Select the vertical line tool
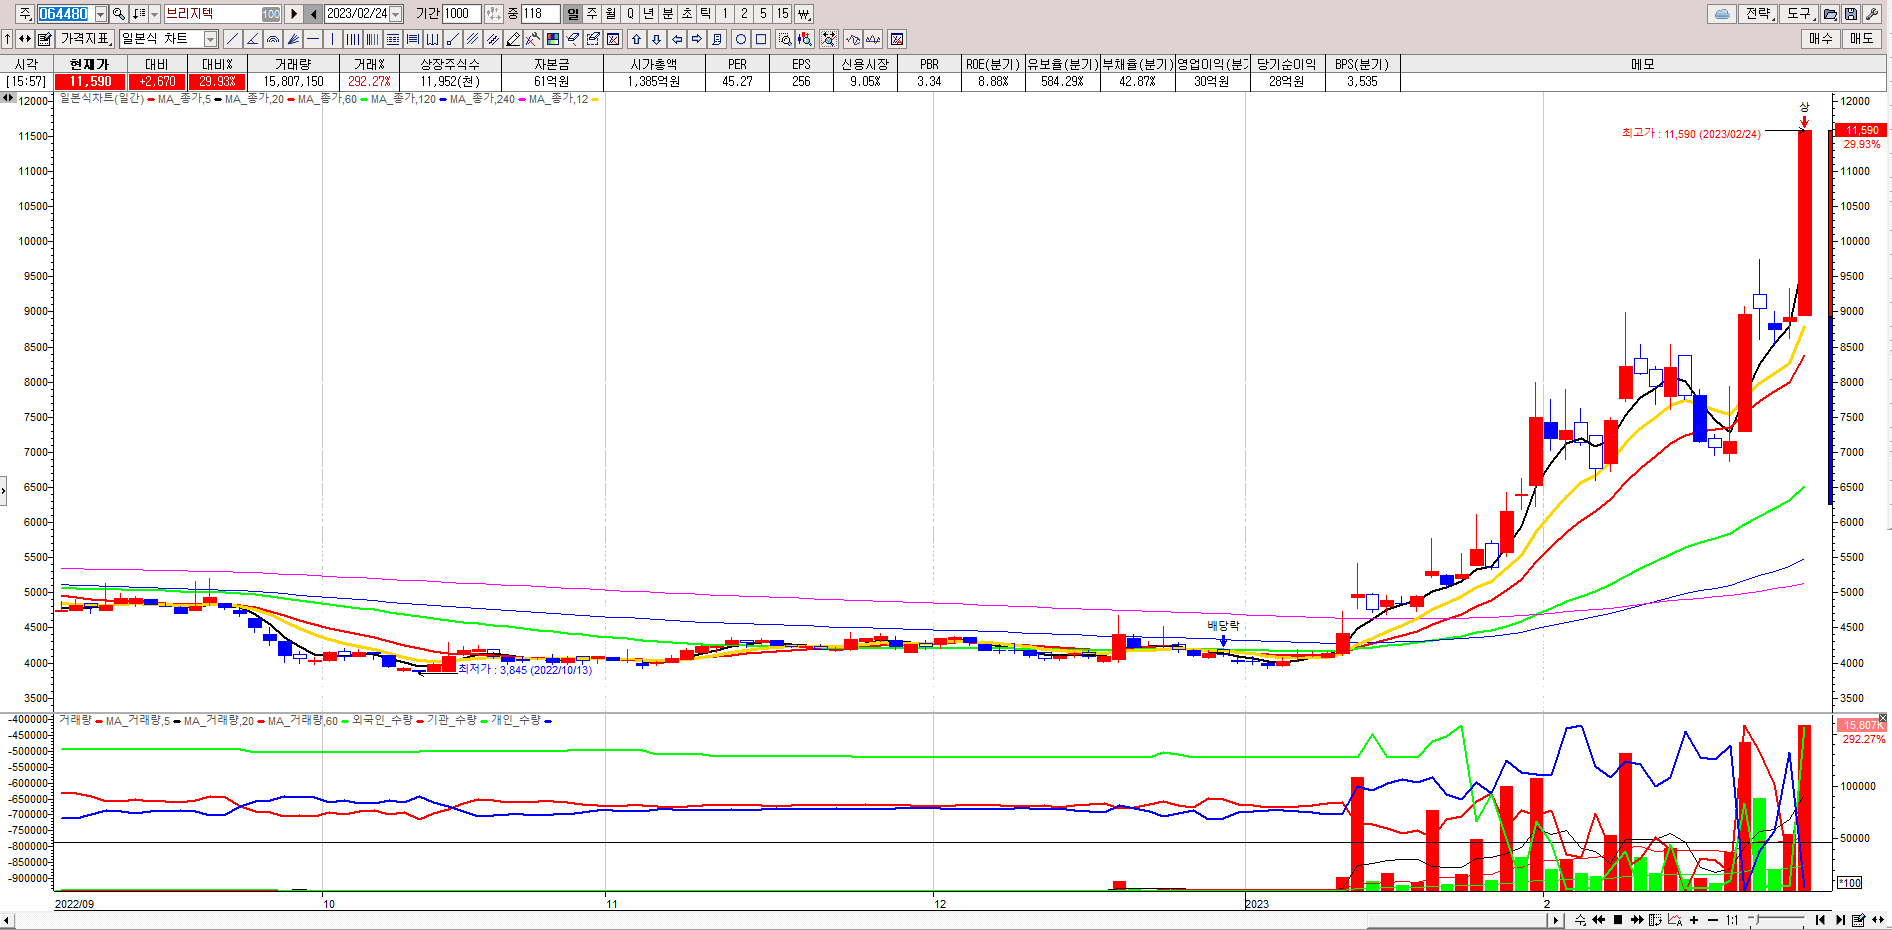Screen dimensions: 1892x930 click(x=333, y=39)
